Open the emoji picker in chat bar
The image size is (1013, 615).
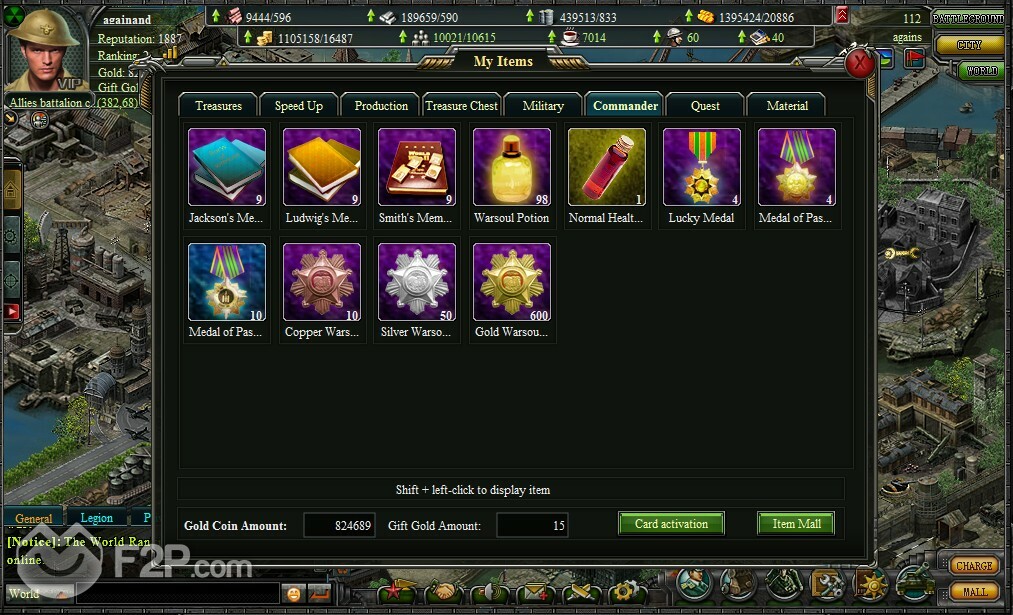[293, 593]
